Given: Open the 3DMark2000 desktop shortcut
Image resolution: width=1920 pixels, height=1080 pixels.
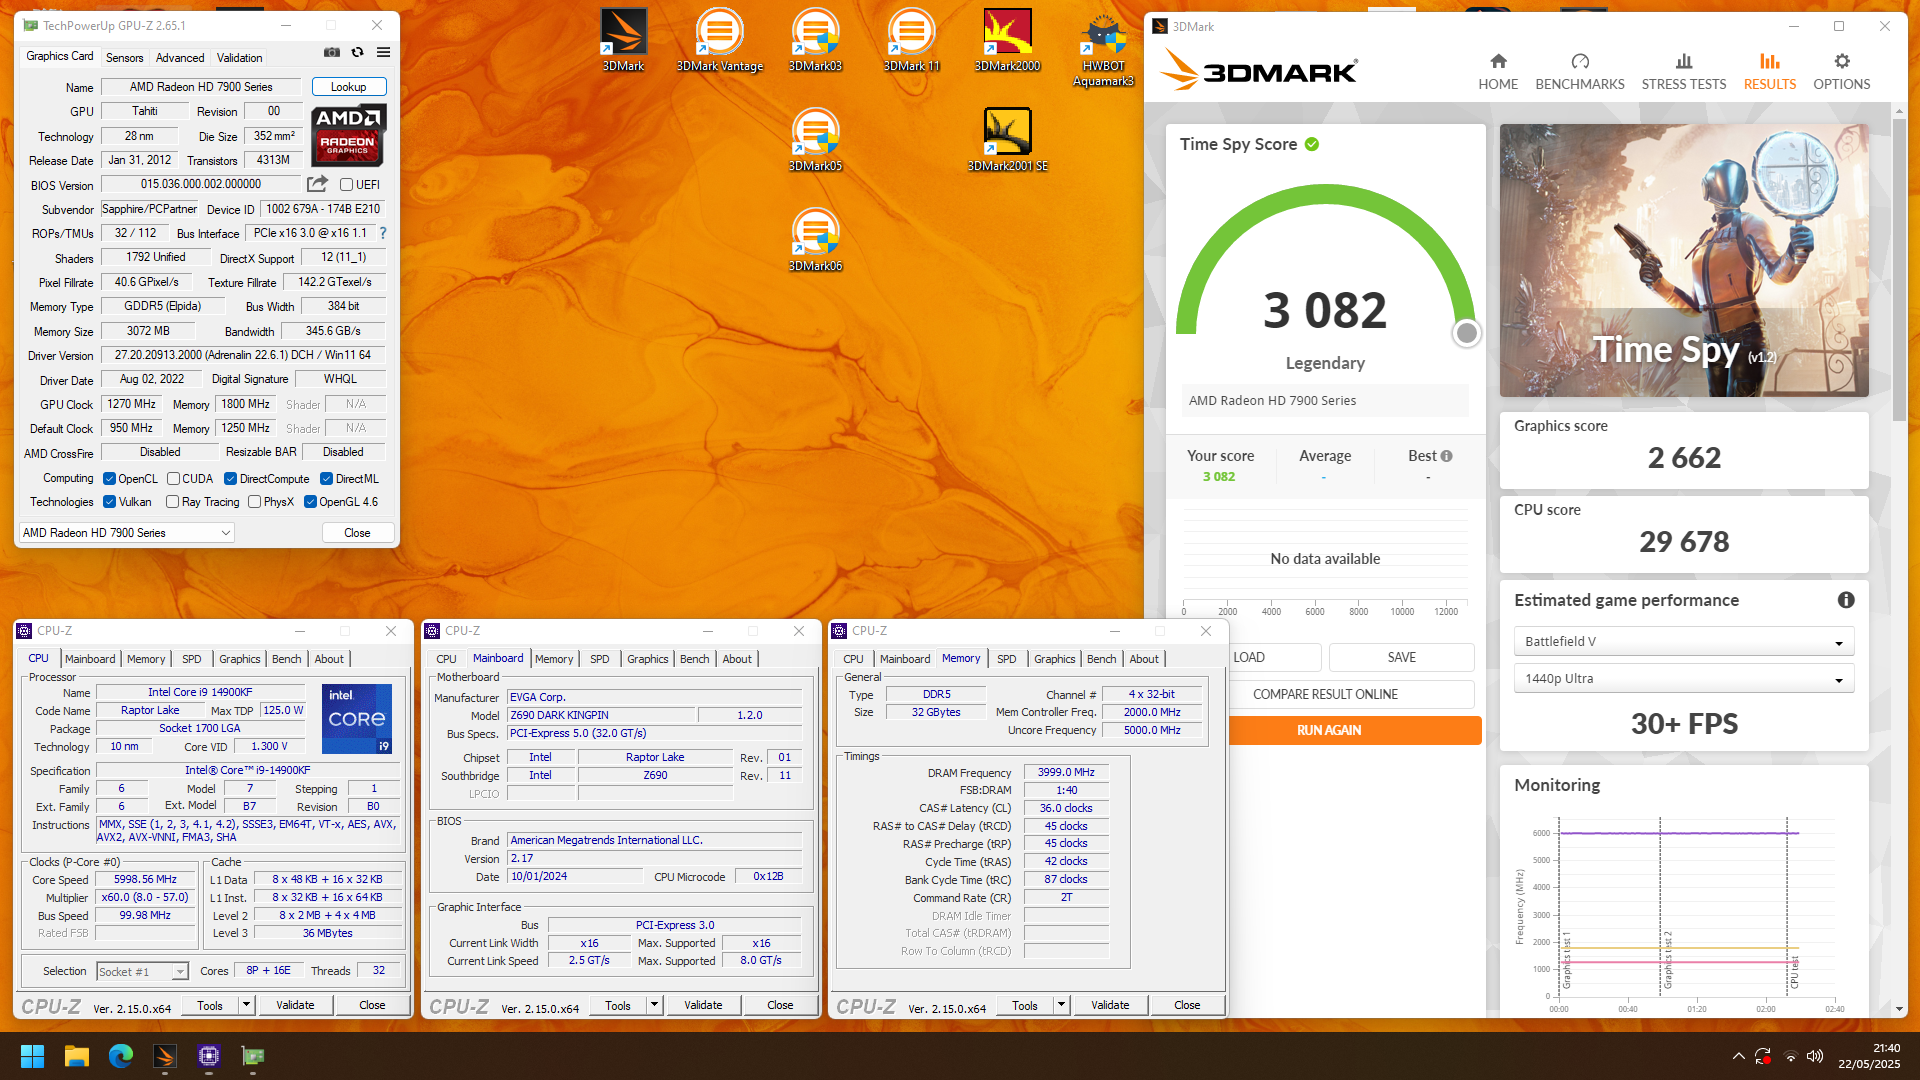Looking at the screenshot, I should 1007,40.
